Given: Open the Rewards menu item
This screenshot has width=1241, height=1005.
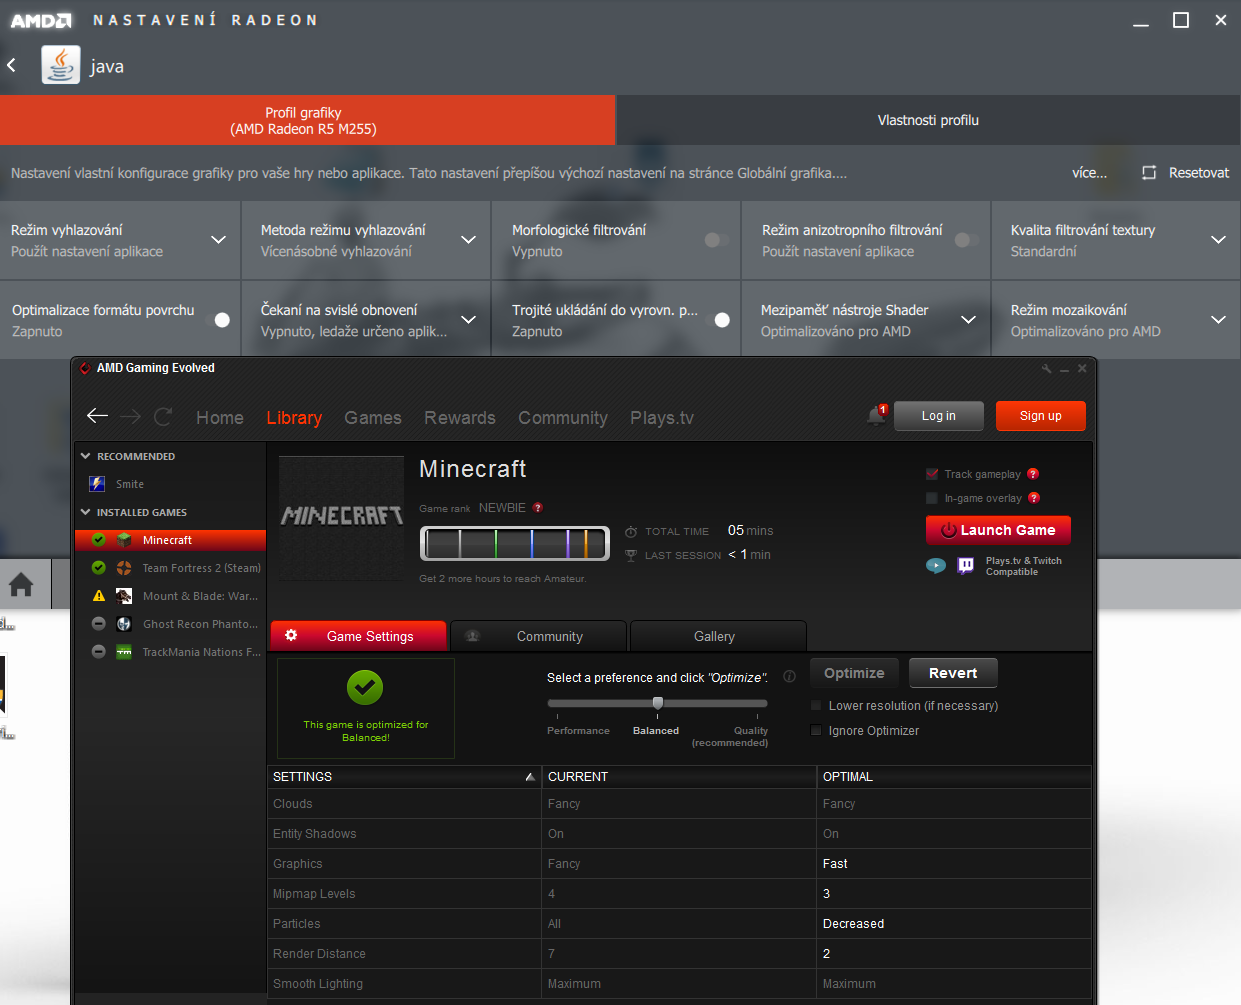Looking at the screenshot, I should click(x=460, y=418).
